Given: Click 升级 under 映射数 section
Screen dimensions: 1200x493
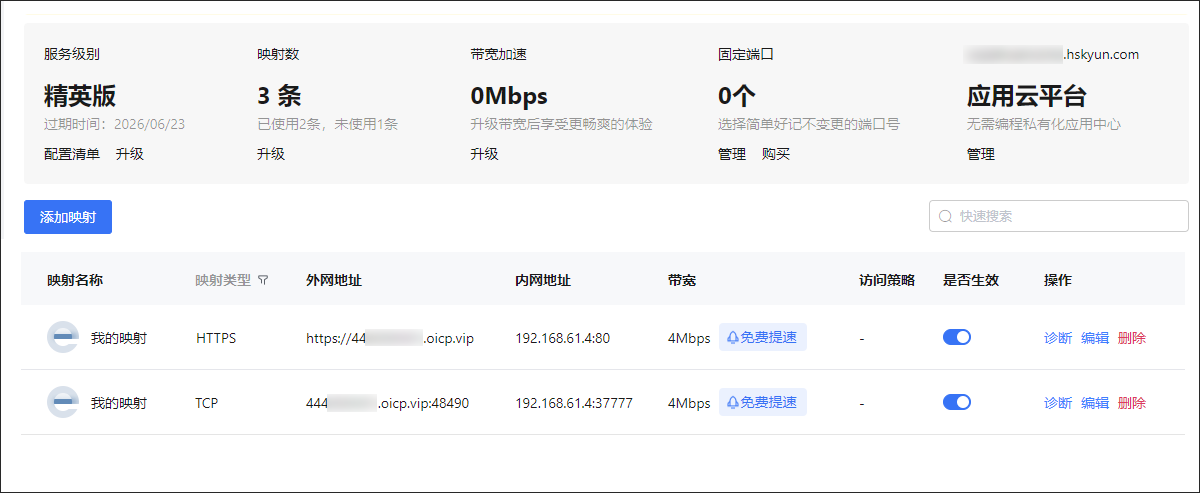Looking at the screenshot, I should coord(271,154).
